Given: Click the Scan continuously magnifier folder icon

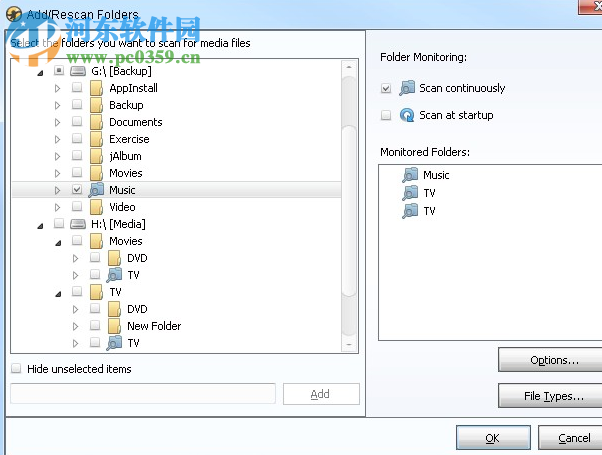Looking at the screenshot, I should pyautogui.click(x=407, y=88).
